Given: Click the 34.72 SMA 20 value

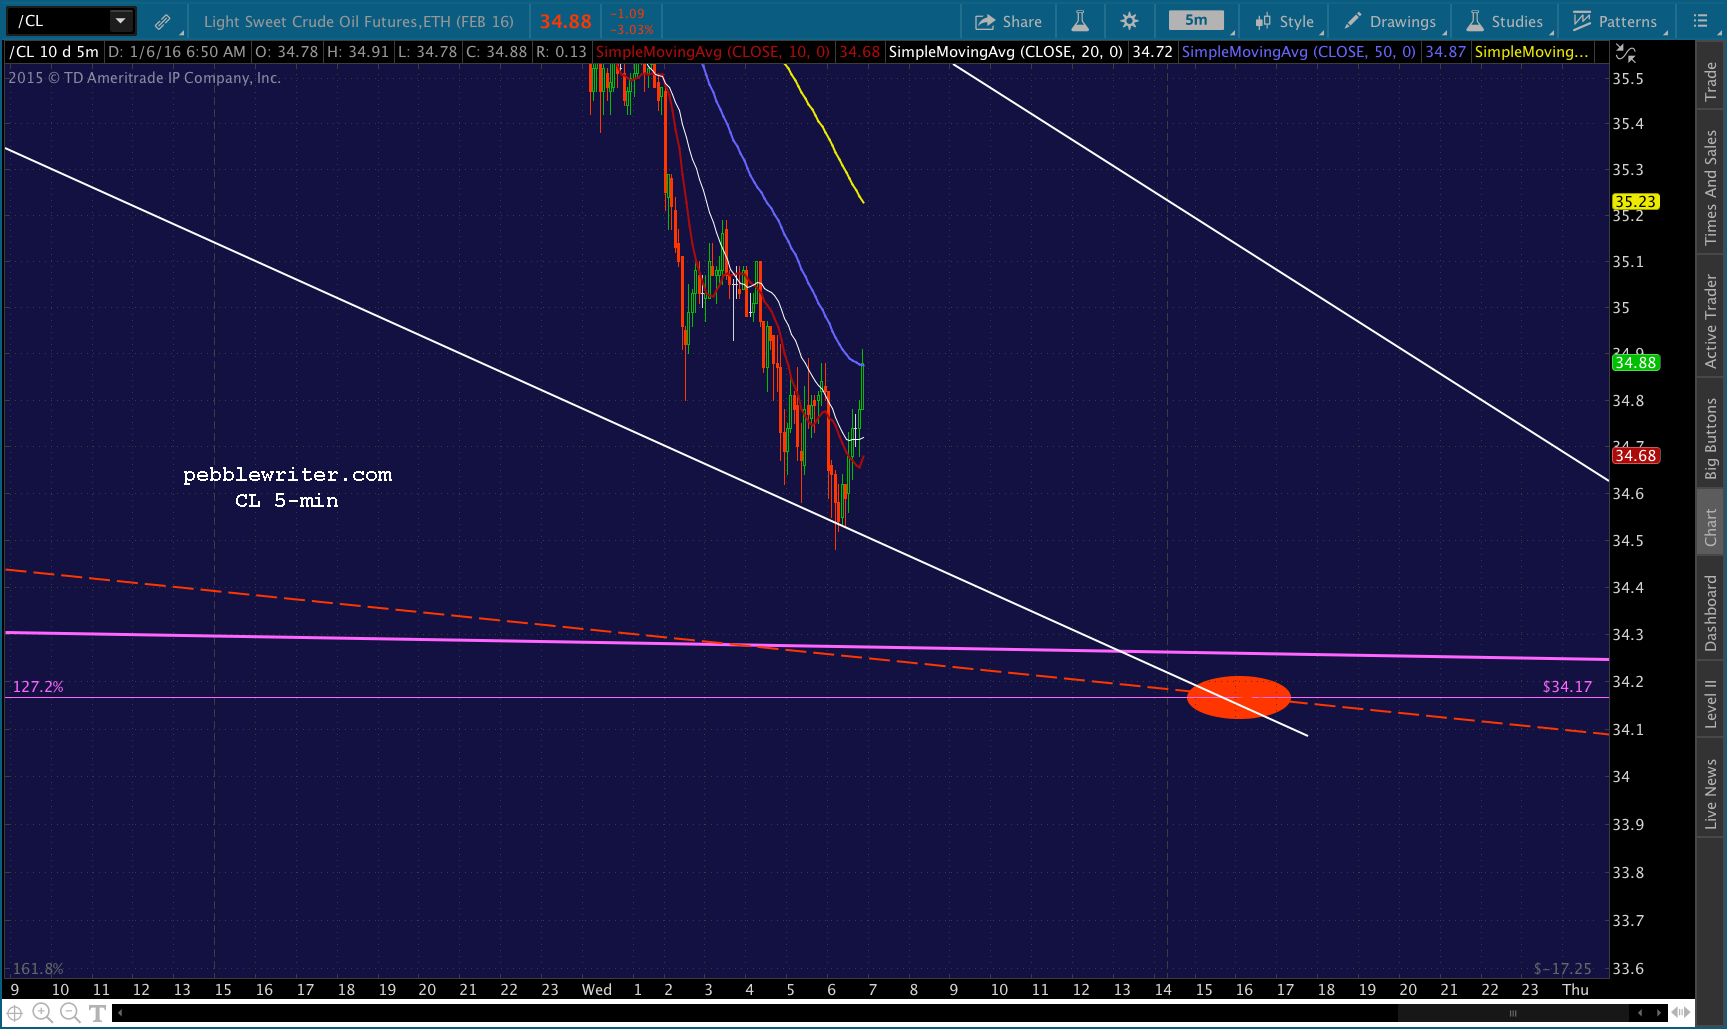Looking at the screenshot, I should [1152, 52].
